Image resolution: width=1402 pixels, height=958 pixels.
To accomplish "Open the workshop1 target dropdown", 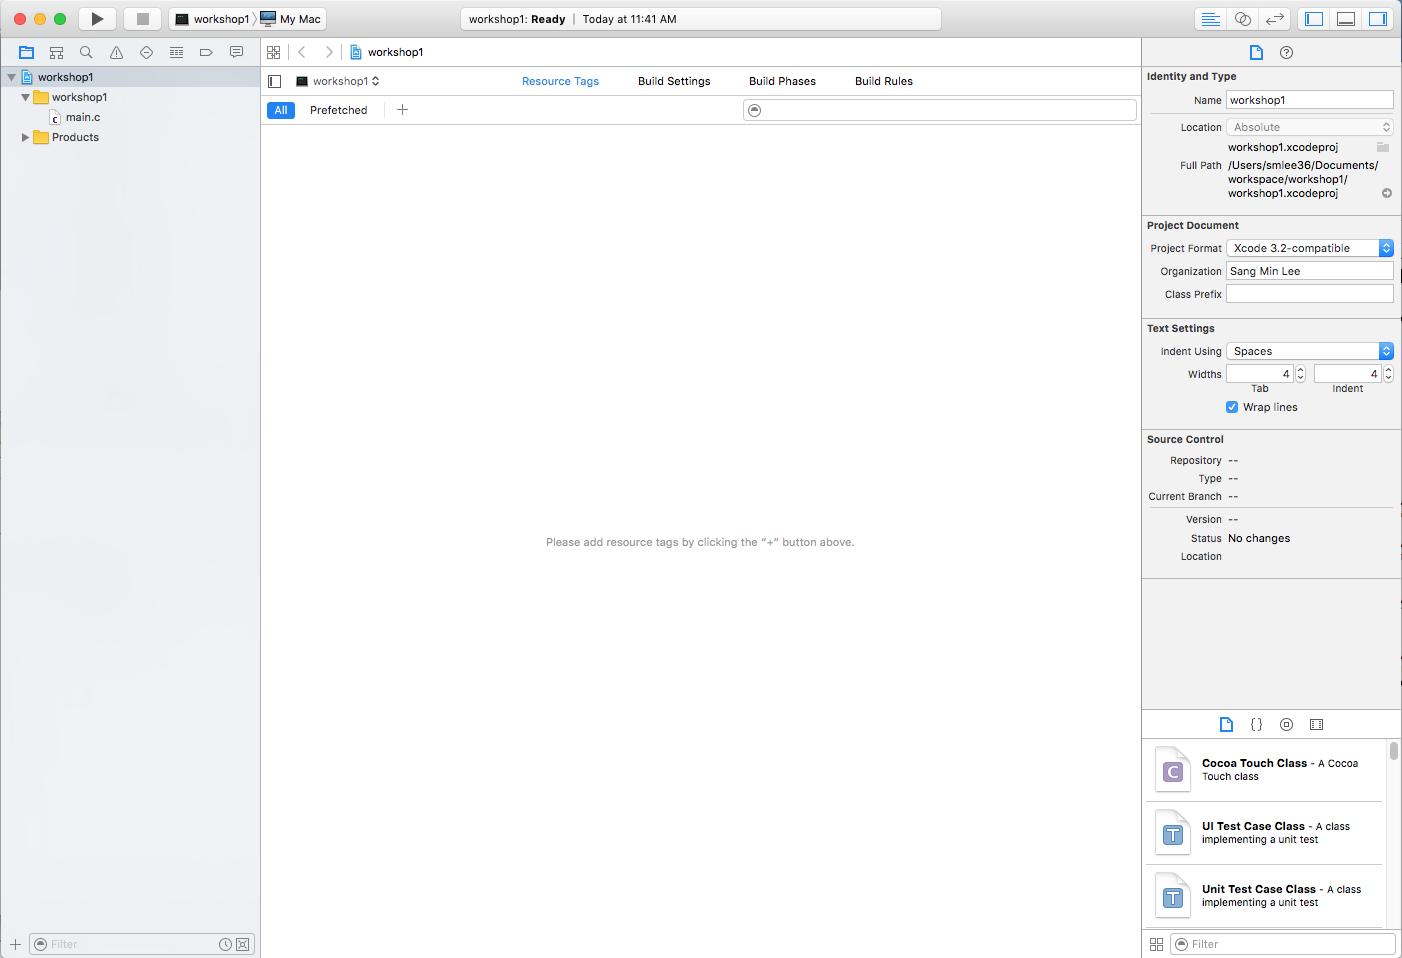I will pos(338,81).
